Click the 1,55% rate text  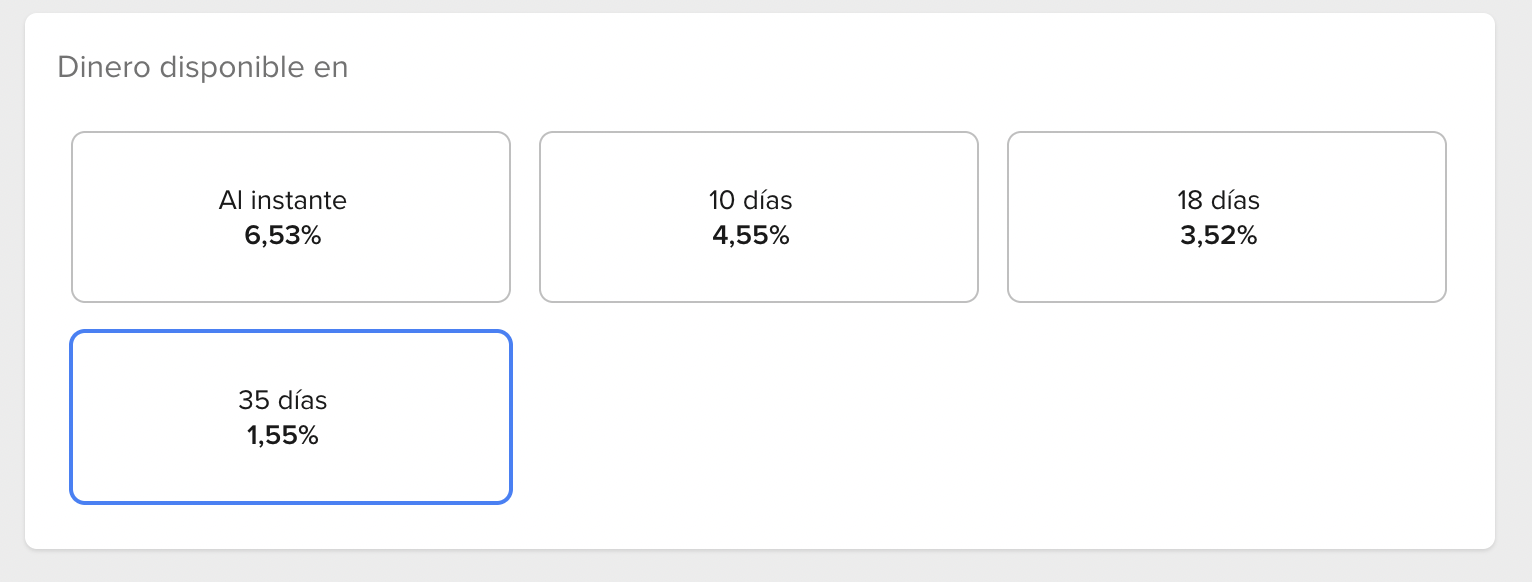(283, 436)
